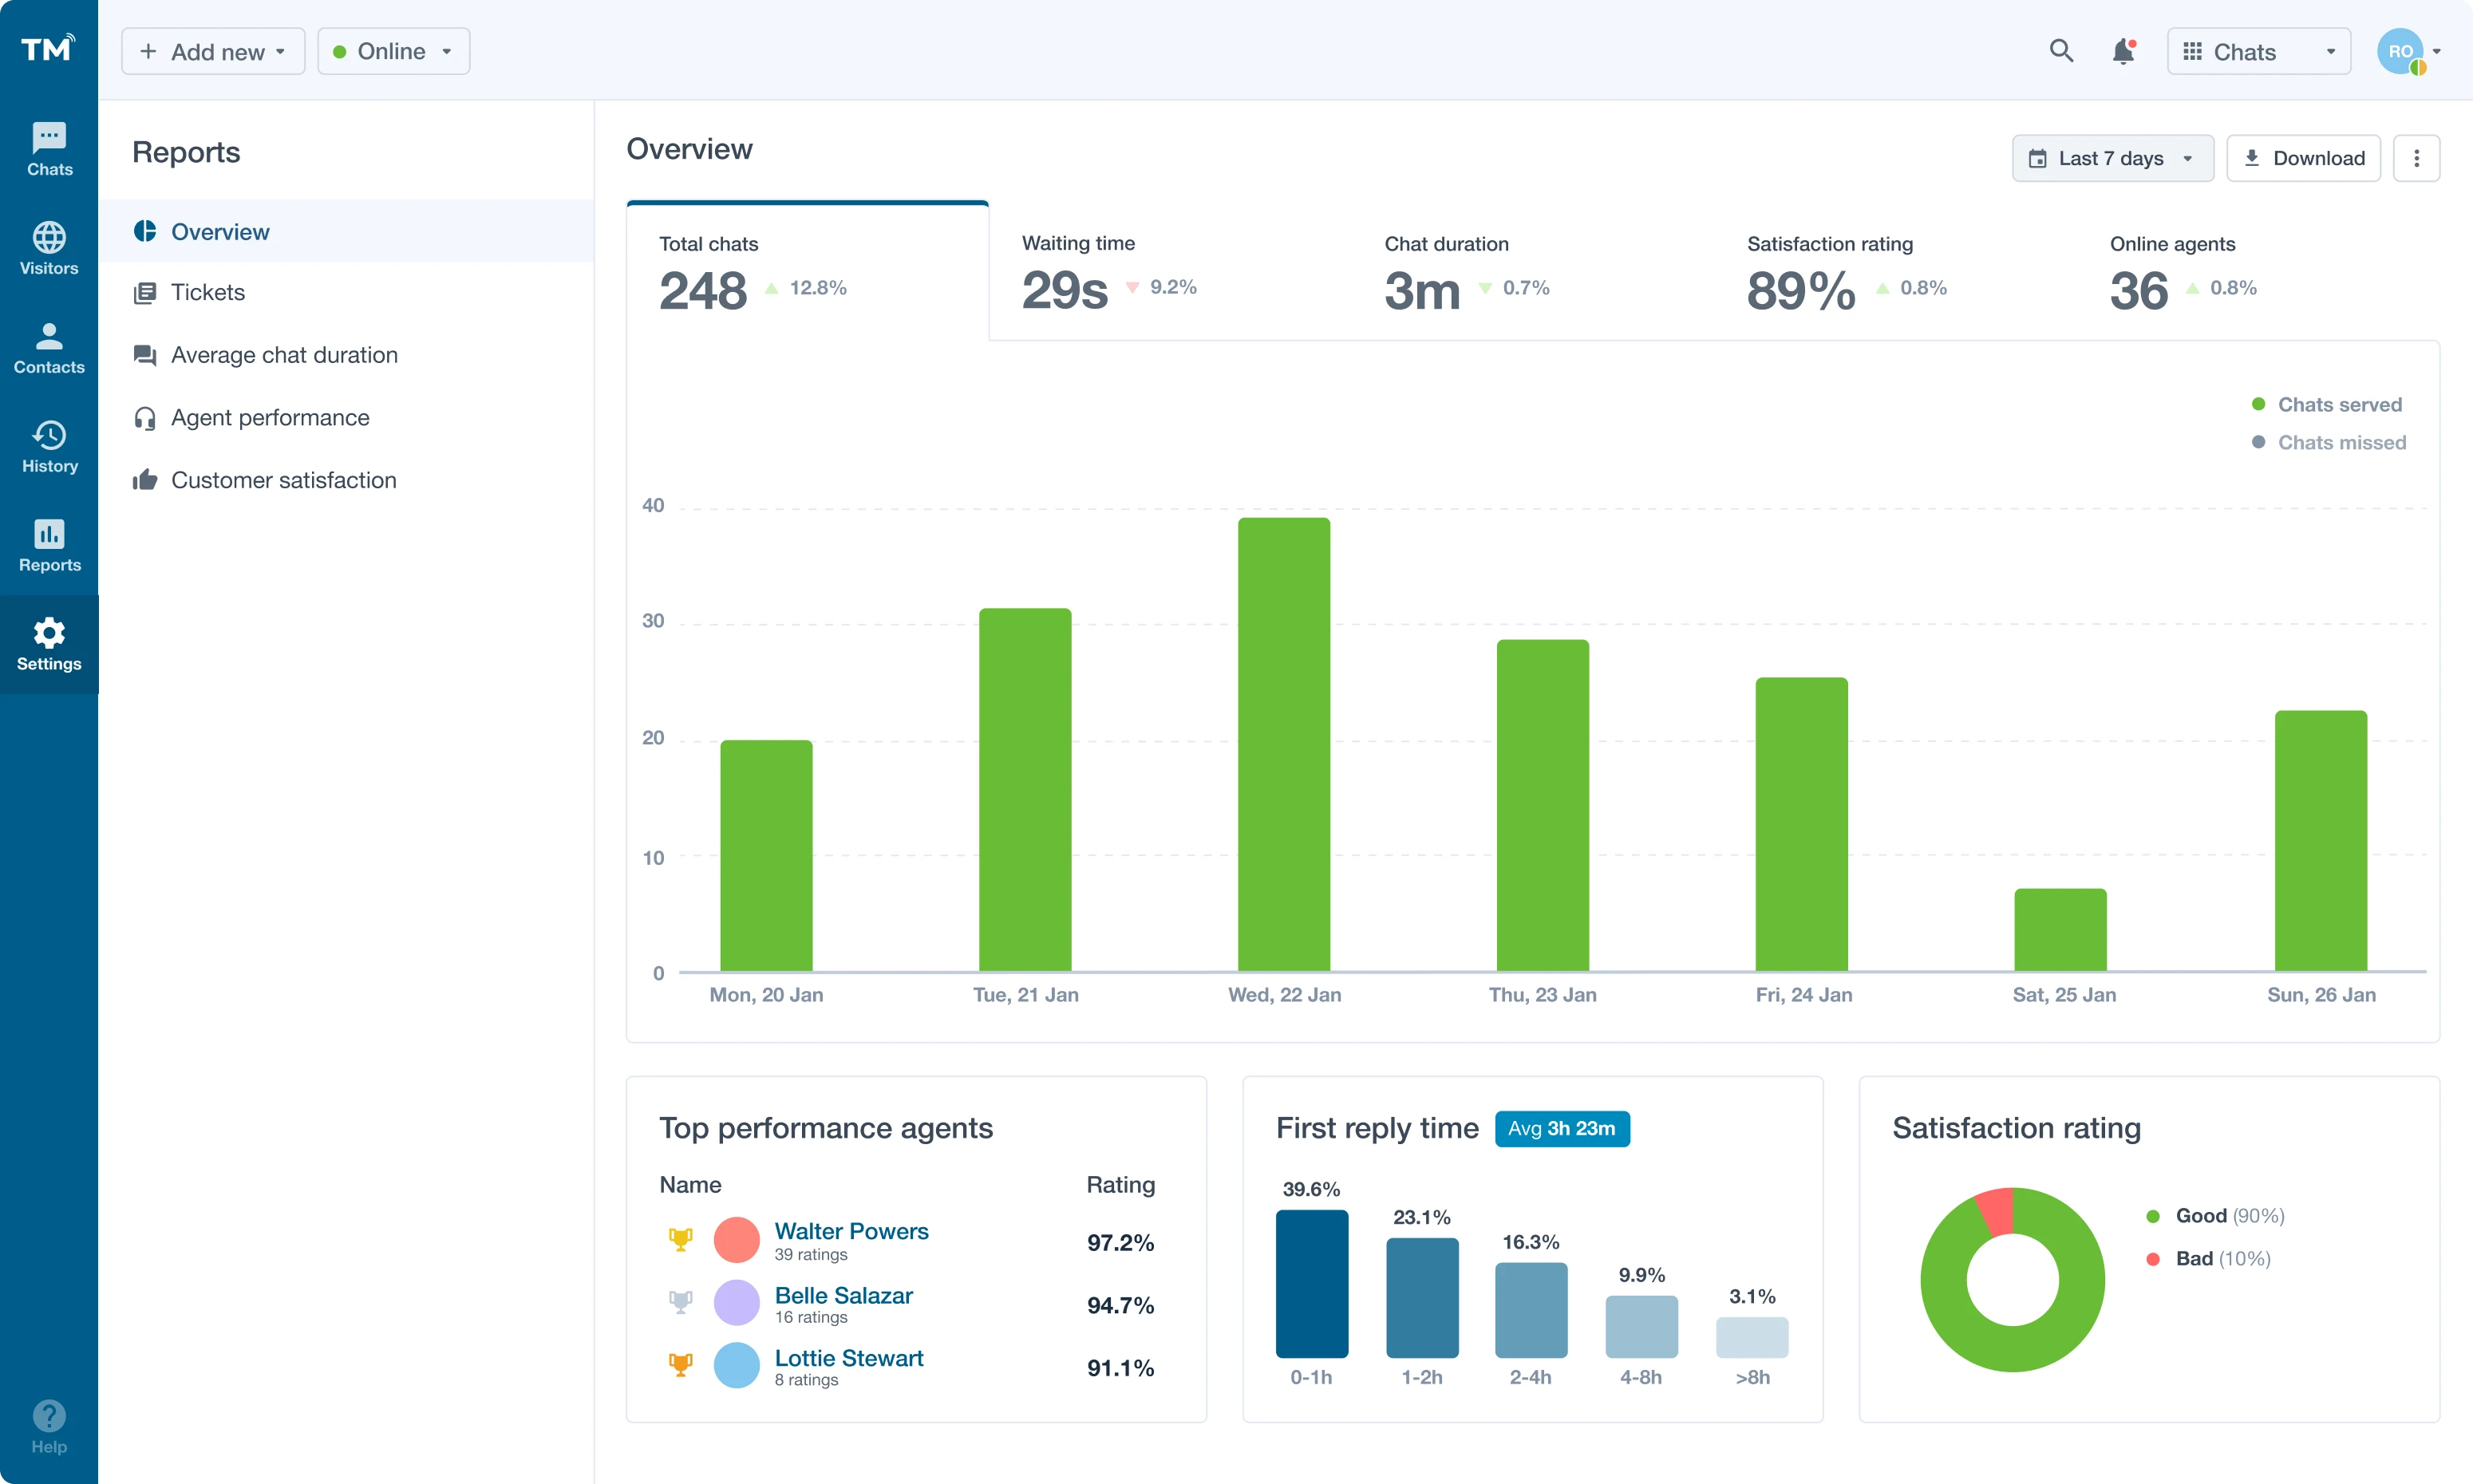The height and width of the screenshot is (1484, 2473).
Task: Download the overview report
Action: (x=2303, y=157)
